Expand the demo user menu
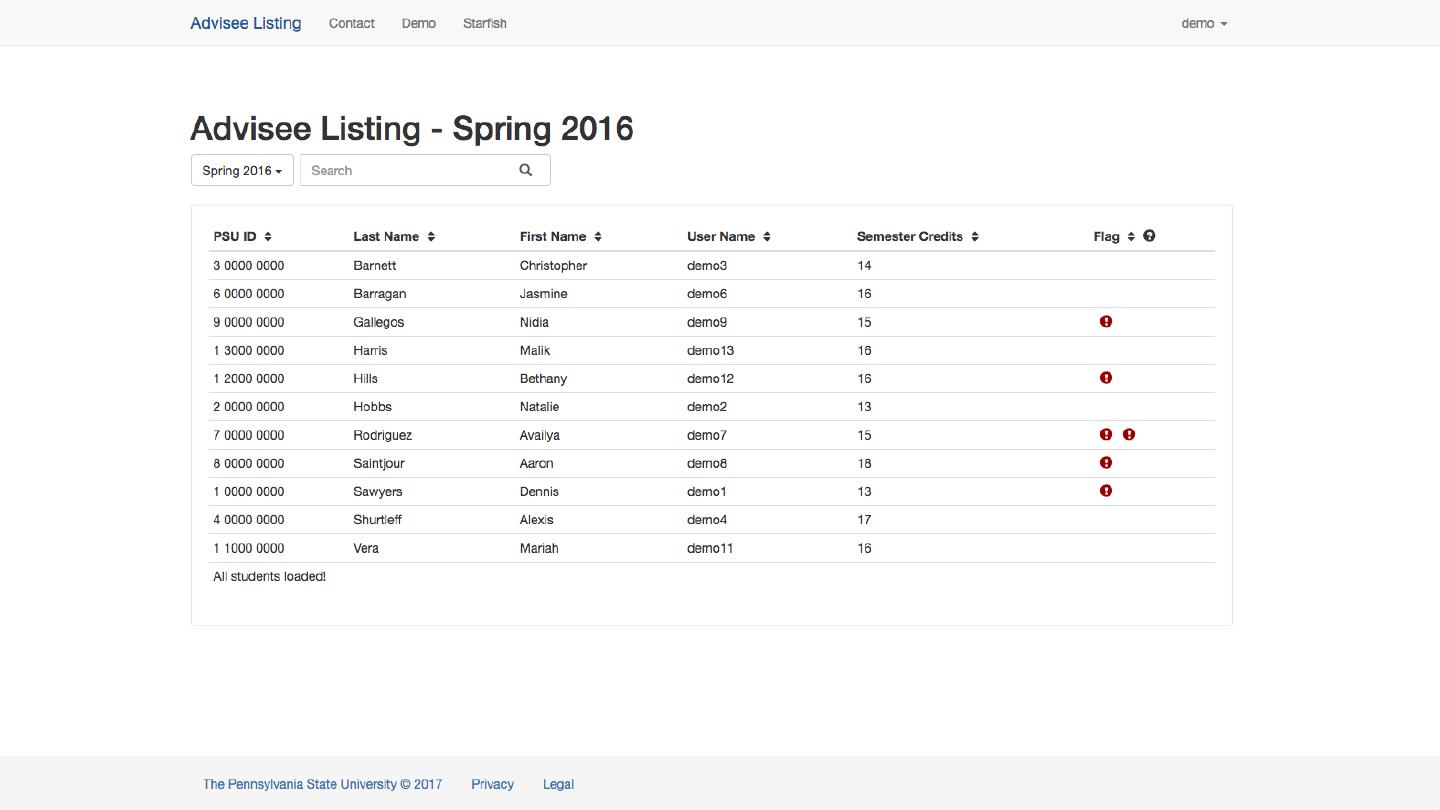The image size is (1440, 810). 1203,23
